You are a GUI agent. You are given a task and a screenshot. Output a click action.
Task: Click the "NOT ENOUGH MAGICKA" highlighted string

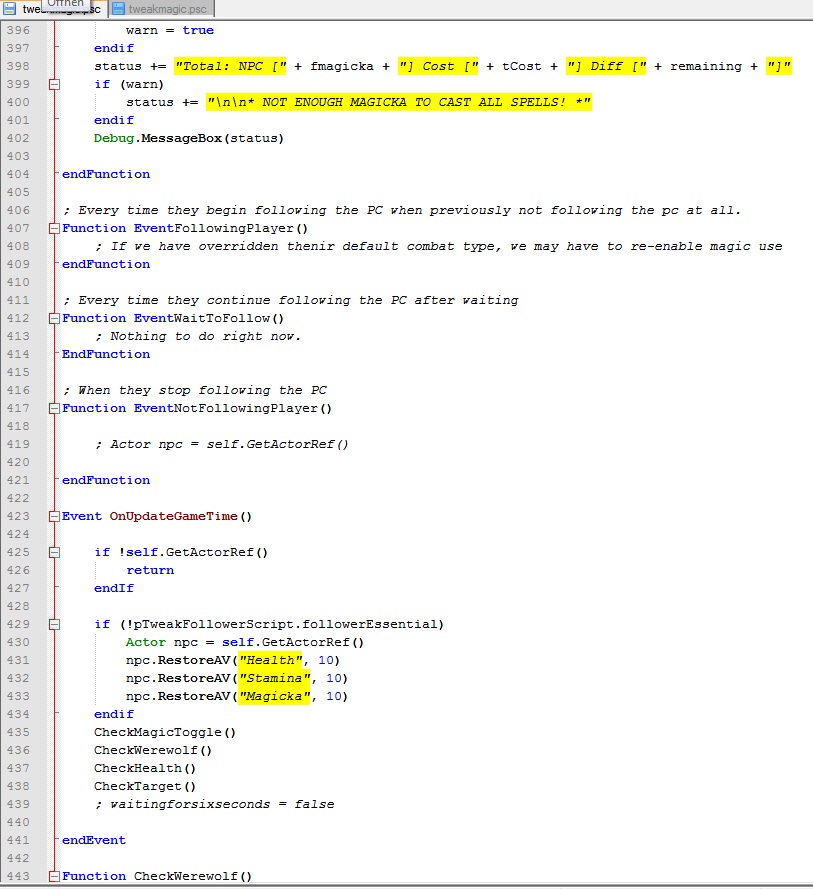point(398,102)
